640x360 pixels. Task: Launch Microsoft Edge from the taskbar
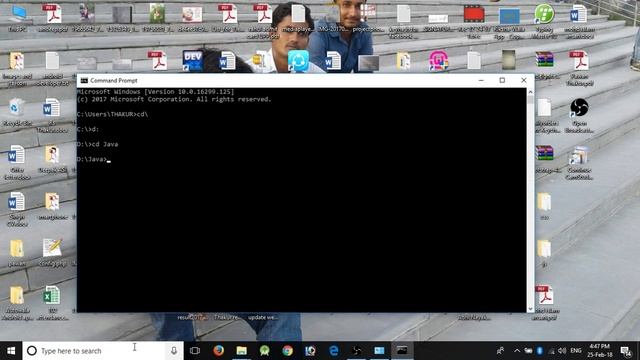click(333, 351)
